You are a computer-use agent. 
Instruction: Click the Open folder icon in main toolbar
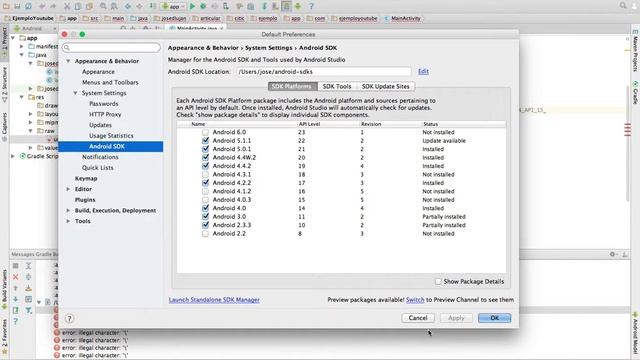(x=6, y=6)
